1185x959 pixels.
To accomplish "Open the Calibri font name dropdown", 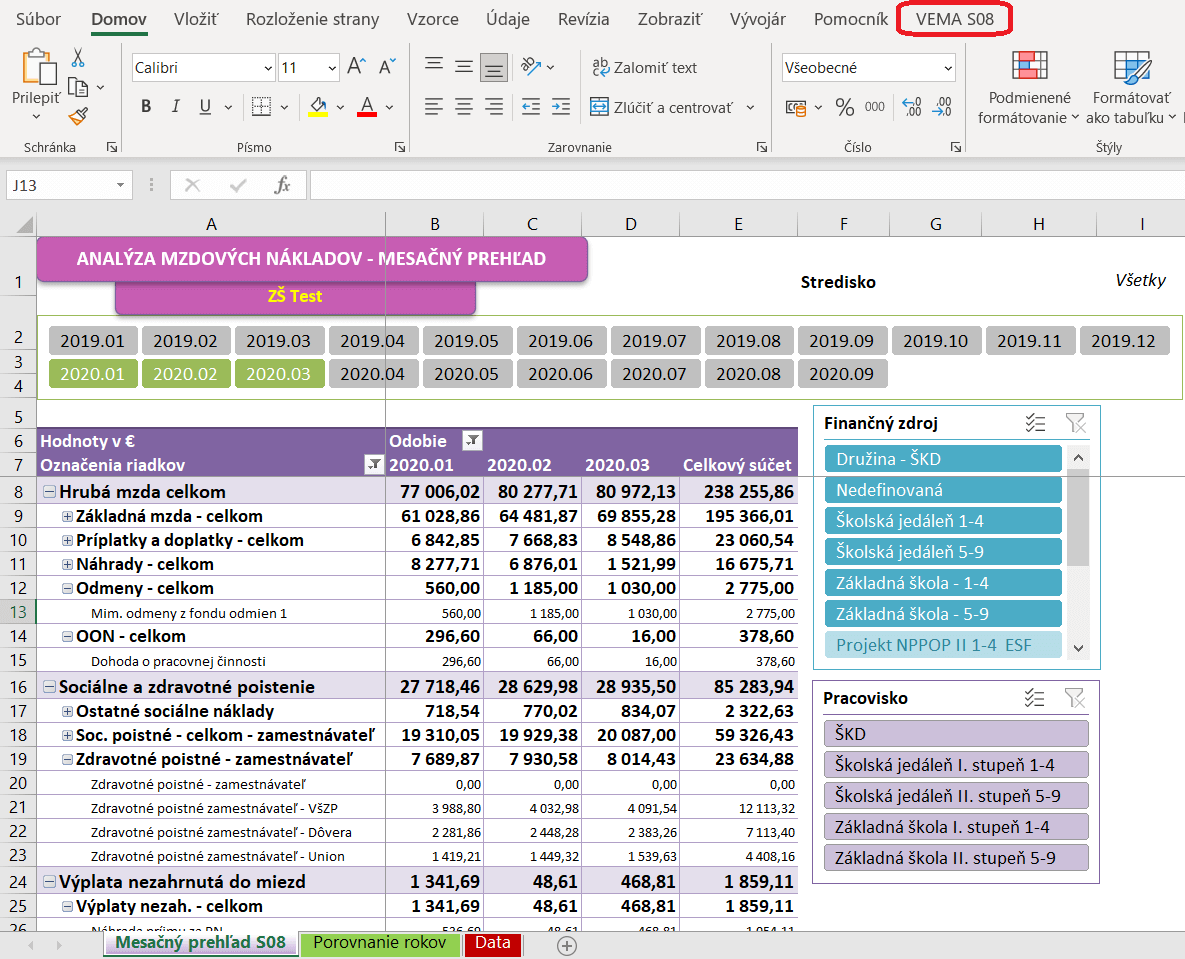I will (x=268, y=68).
